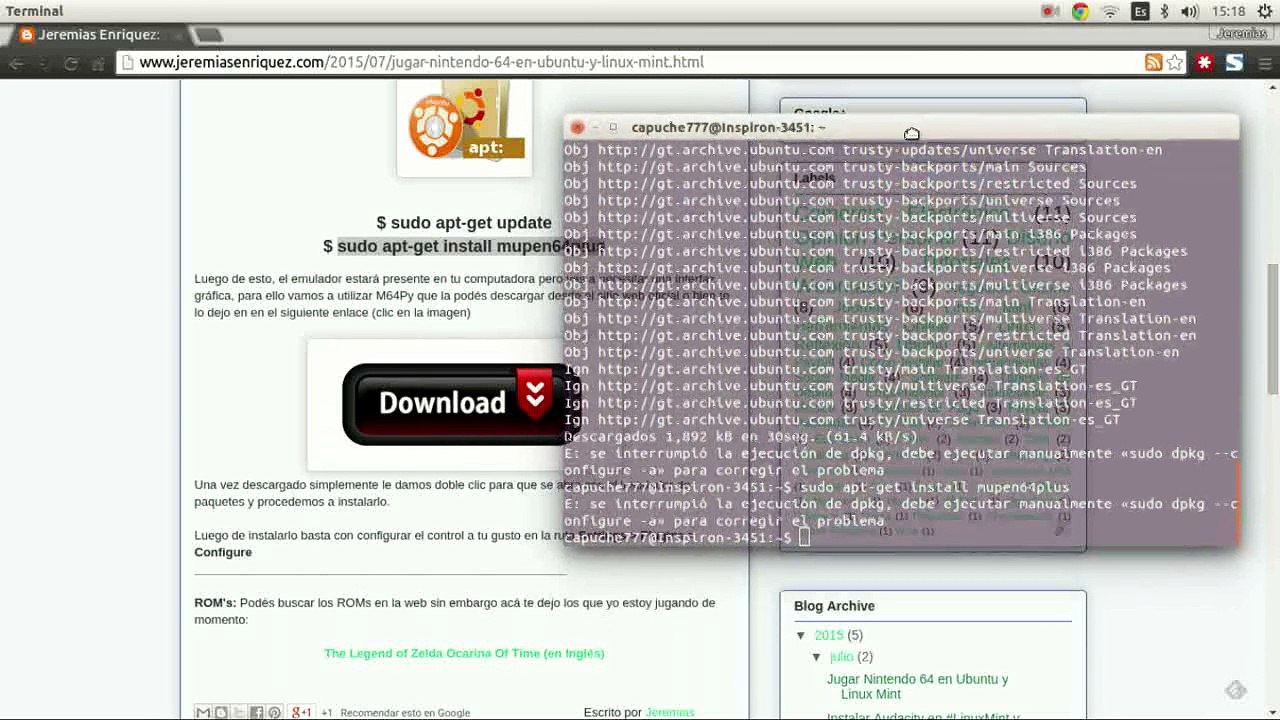1280x720 pixels.
Task: Collapse the 2015 archive triangle
Action: (801, 635)
